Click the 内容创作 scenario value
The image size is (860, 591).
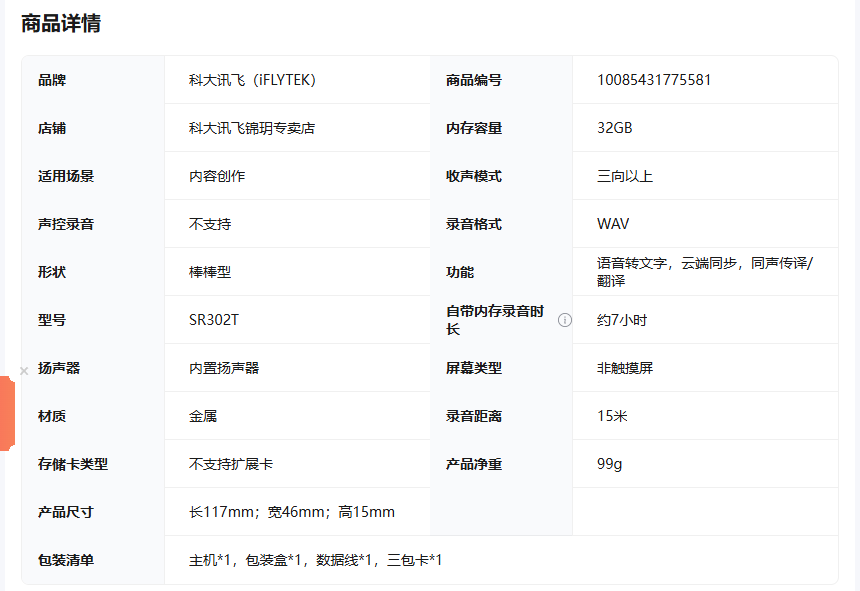217,176
